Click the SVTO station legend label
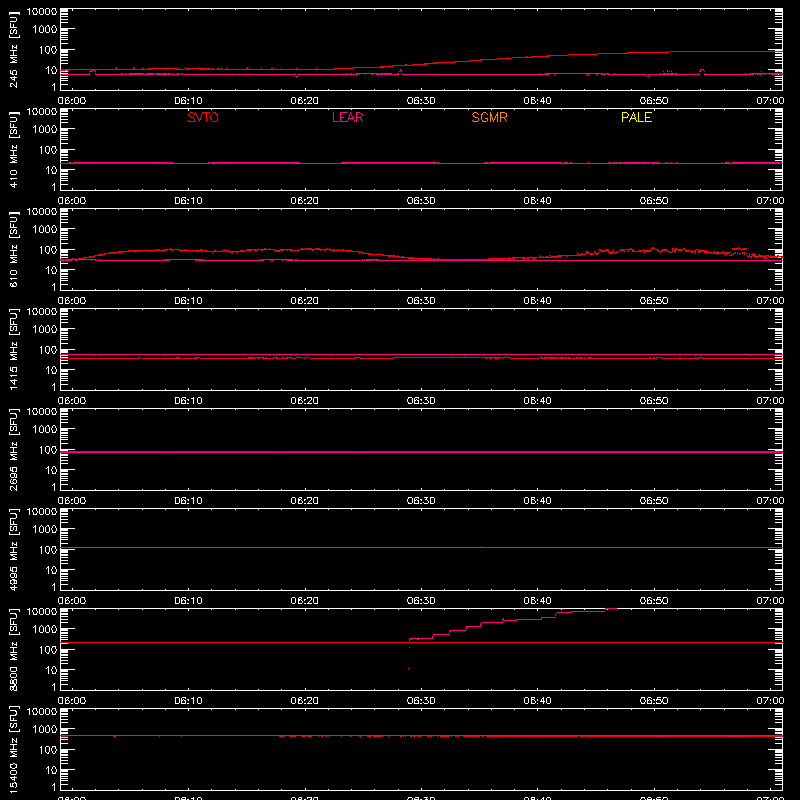This screenshot has height=800, width=800. [203, 117]
